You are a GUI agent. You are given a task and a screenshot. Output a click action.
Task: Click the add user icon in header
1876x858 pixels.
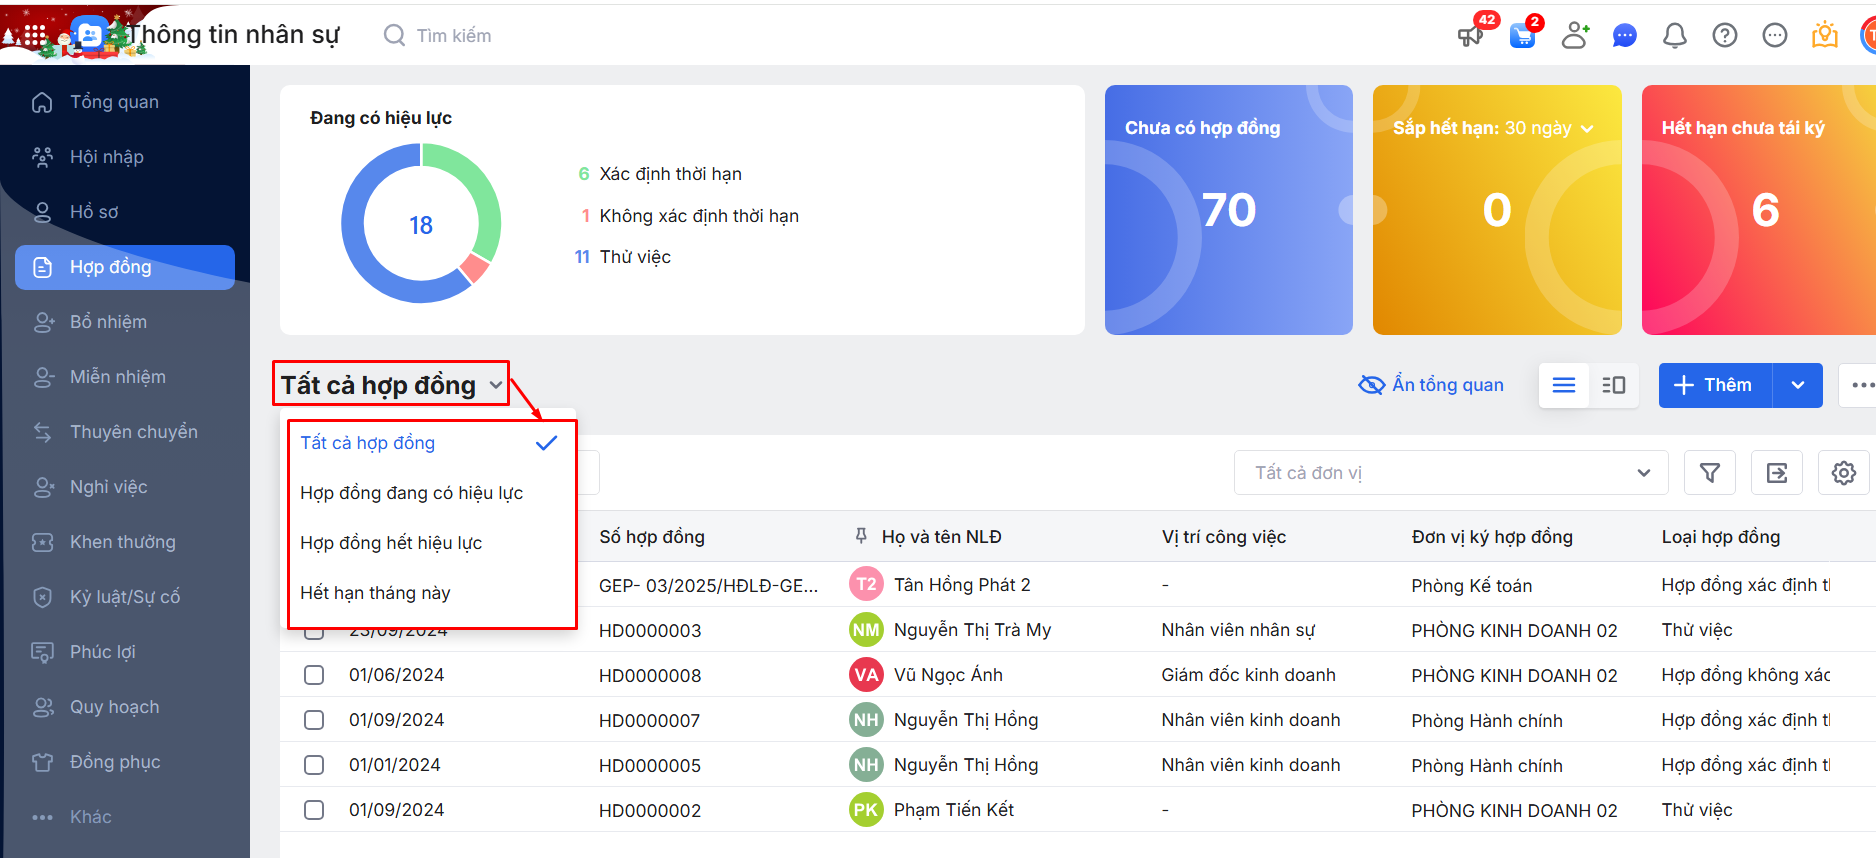[x=1575, y=36]
